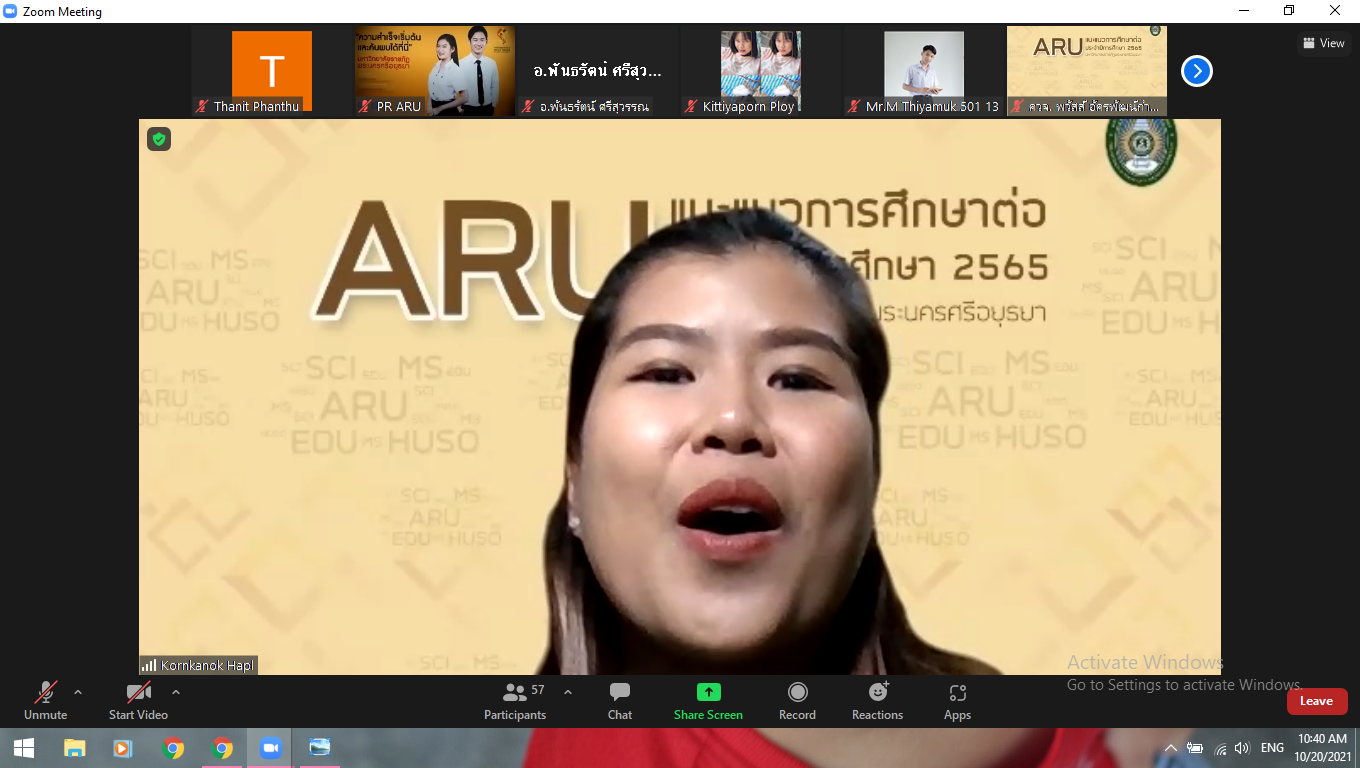Open network Wi-Fi tray icon
1360x768 pixels.
(1220, 748)
